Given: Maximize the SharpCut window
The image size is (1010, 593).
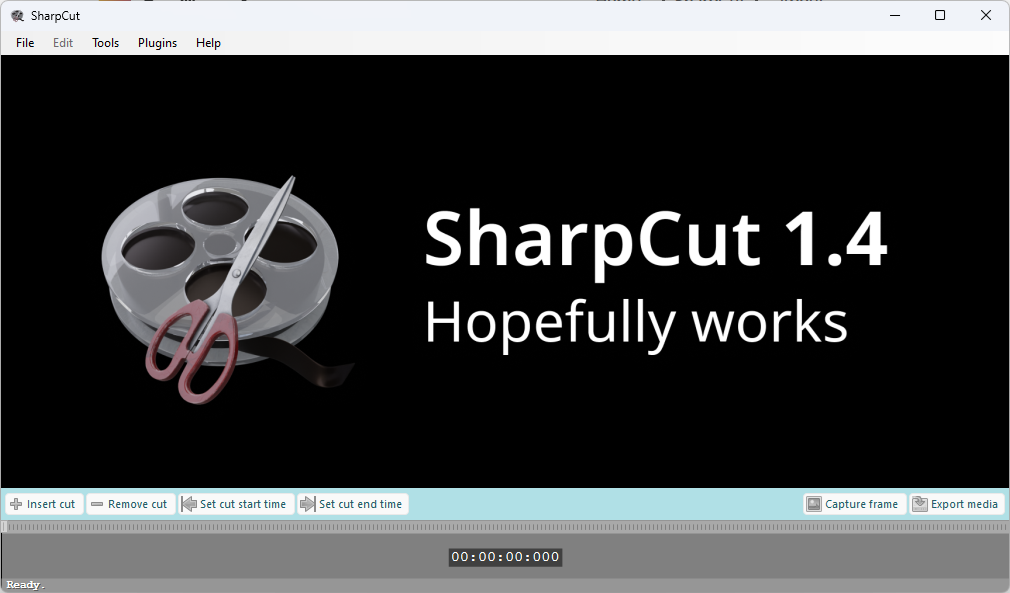Looking at the screenshot, I should pyautogui.click(x=940, y=15).
